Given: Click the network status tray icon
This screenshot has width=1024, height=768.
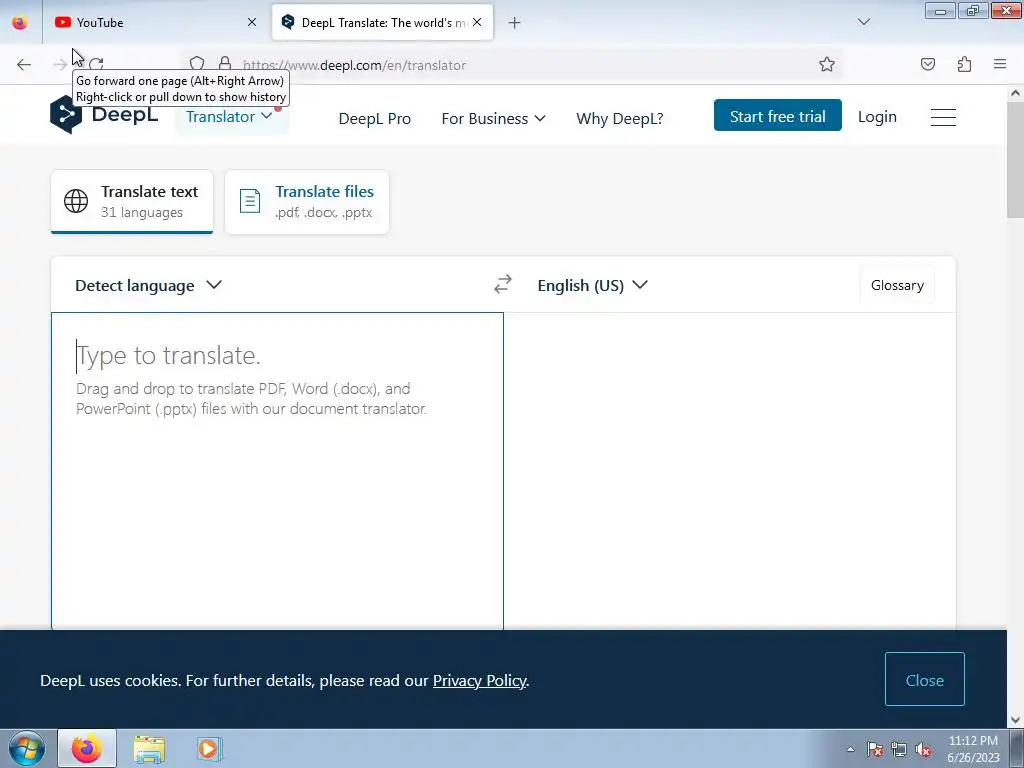Looking at the screenshot, I should click(899, 749).
